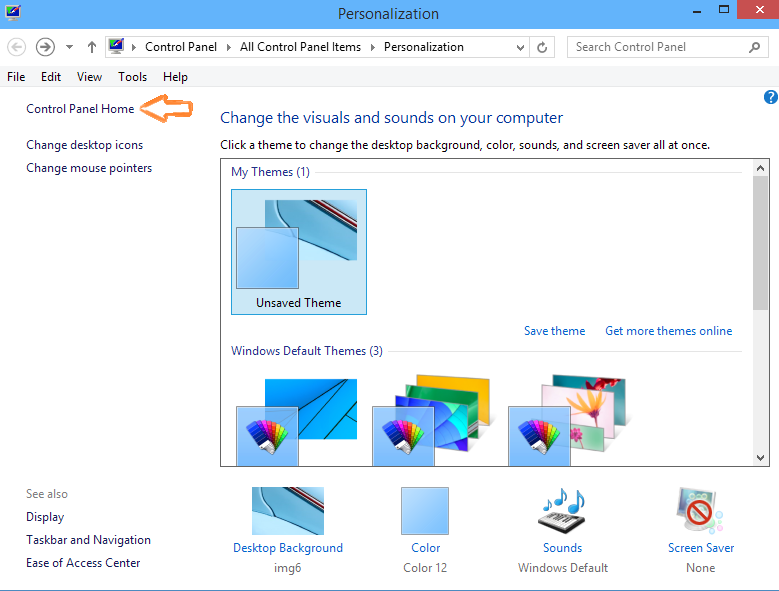Open Change desktop icons
This screenshot has width=779, height=591.
(84, 145)
